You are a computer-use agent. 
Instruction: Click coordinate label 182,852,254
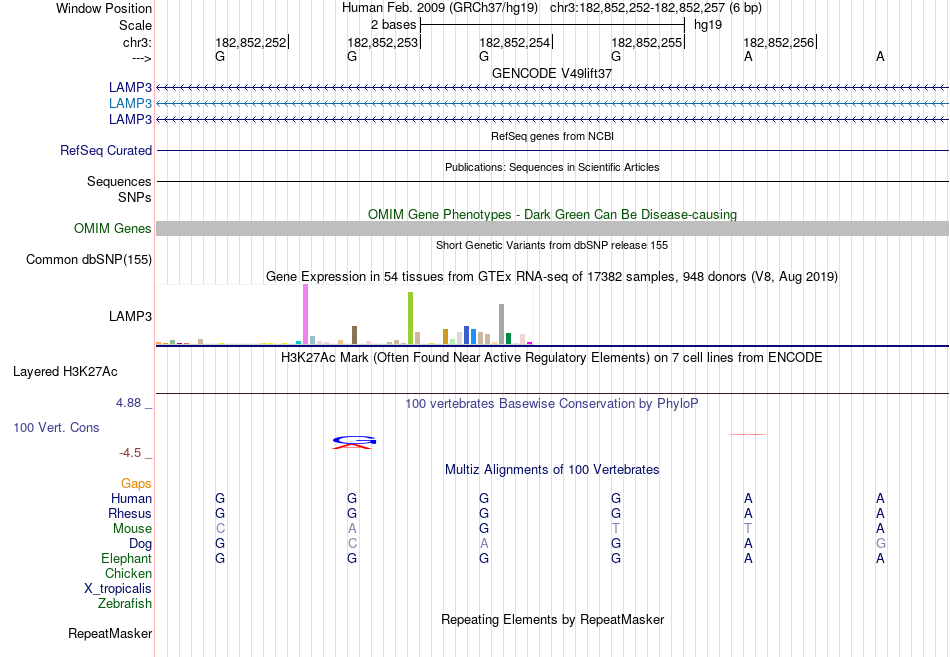[514, 42]
